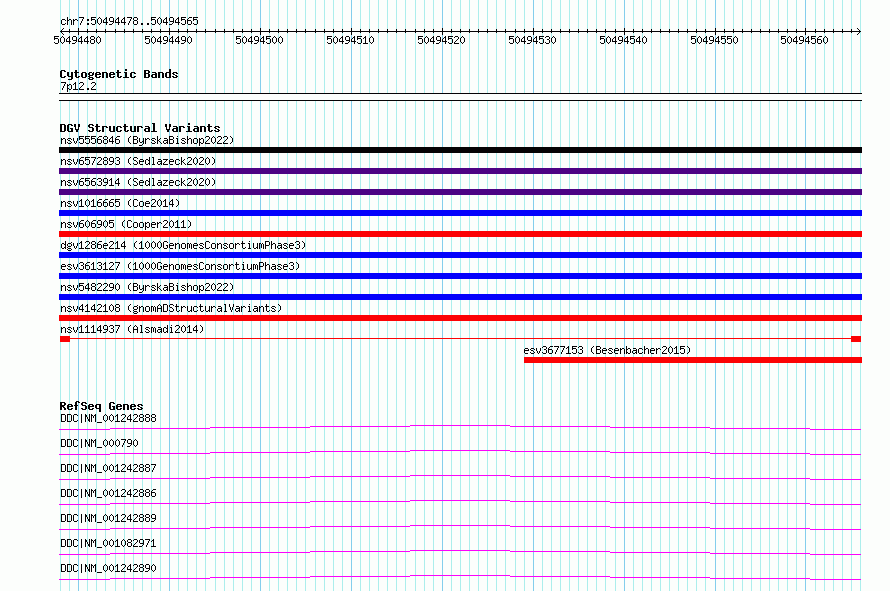Open the DGV Structural Variants track title
The width and height of the screenshot is (890, 591).
[x=140, y=128]
